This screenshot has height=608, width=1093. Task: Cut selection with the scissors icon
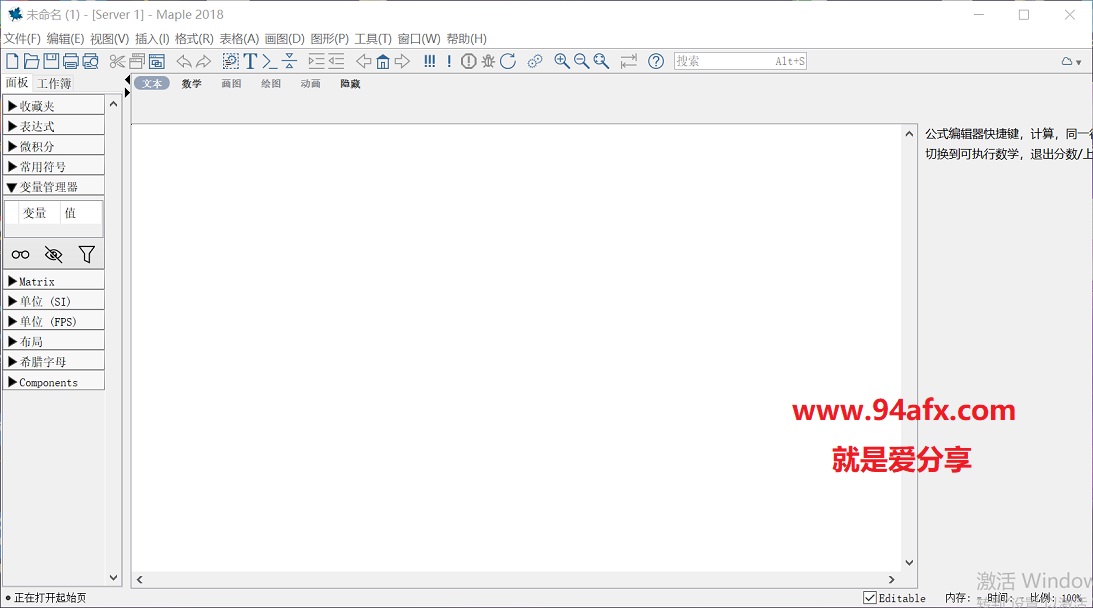(117, 61)
